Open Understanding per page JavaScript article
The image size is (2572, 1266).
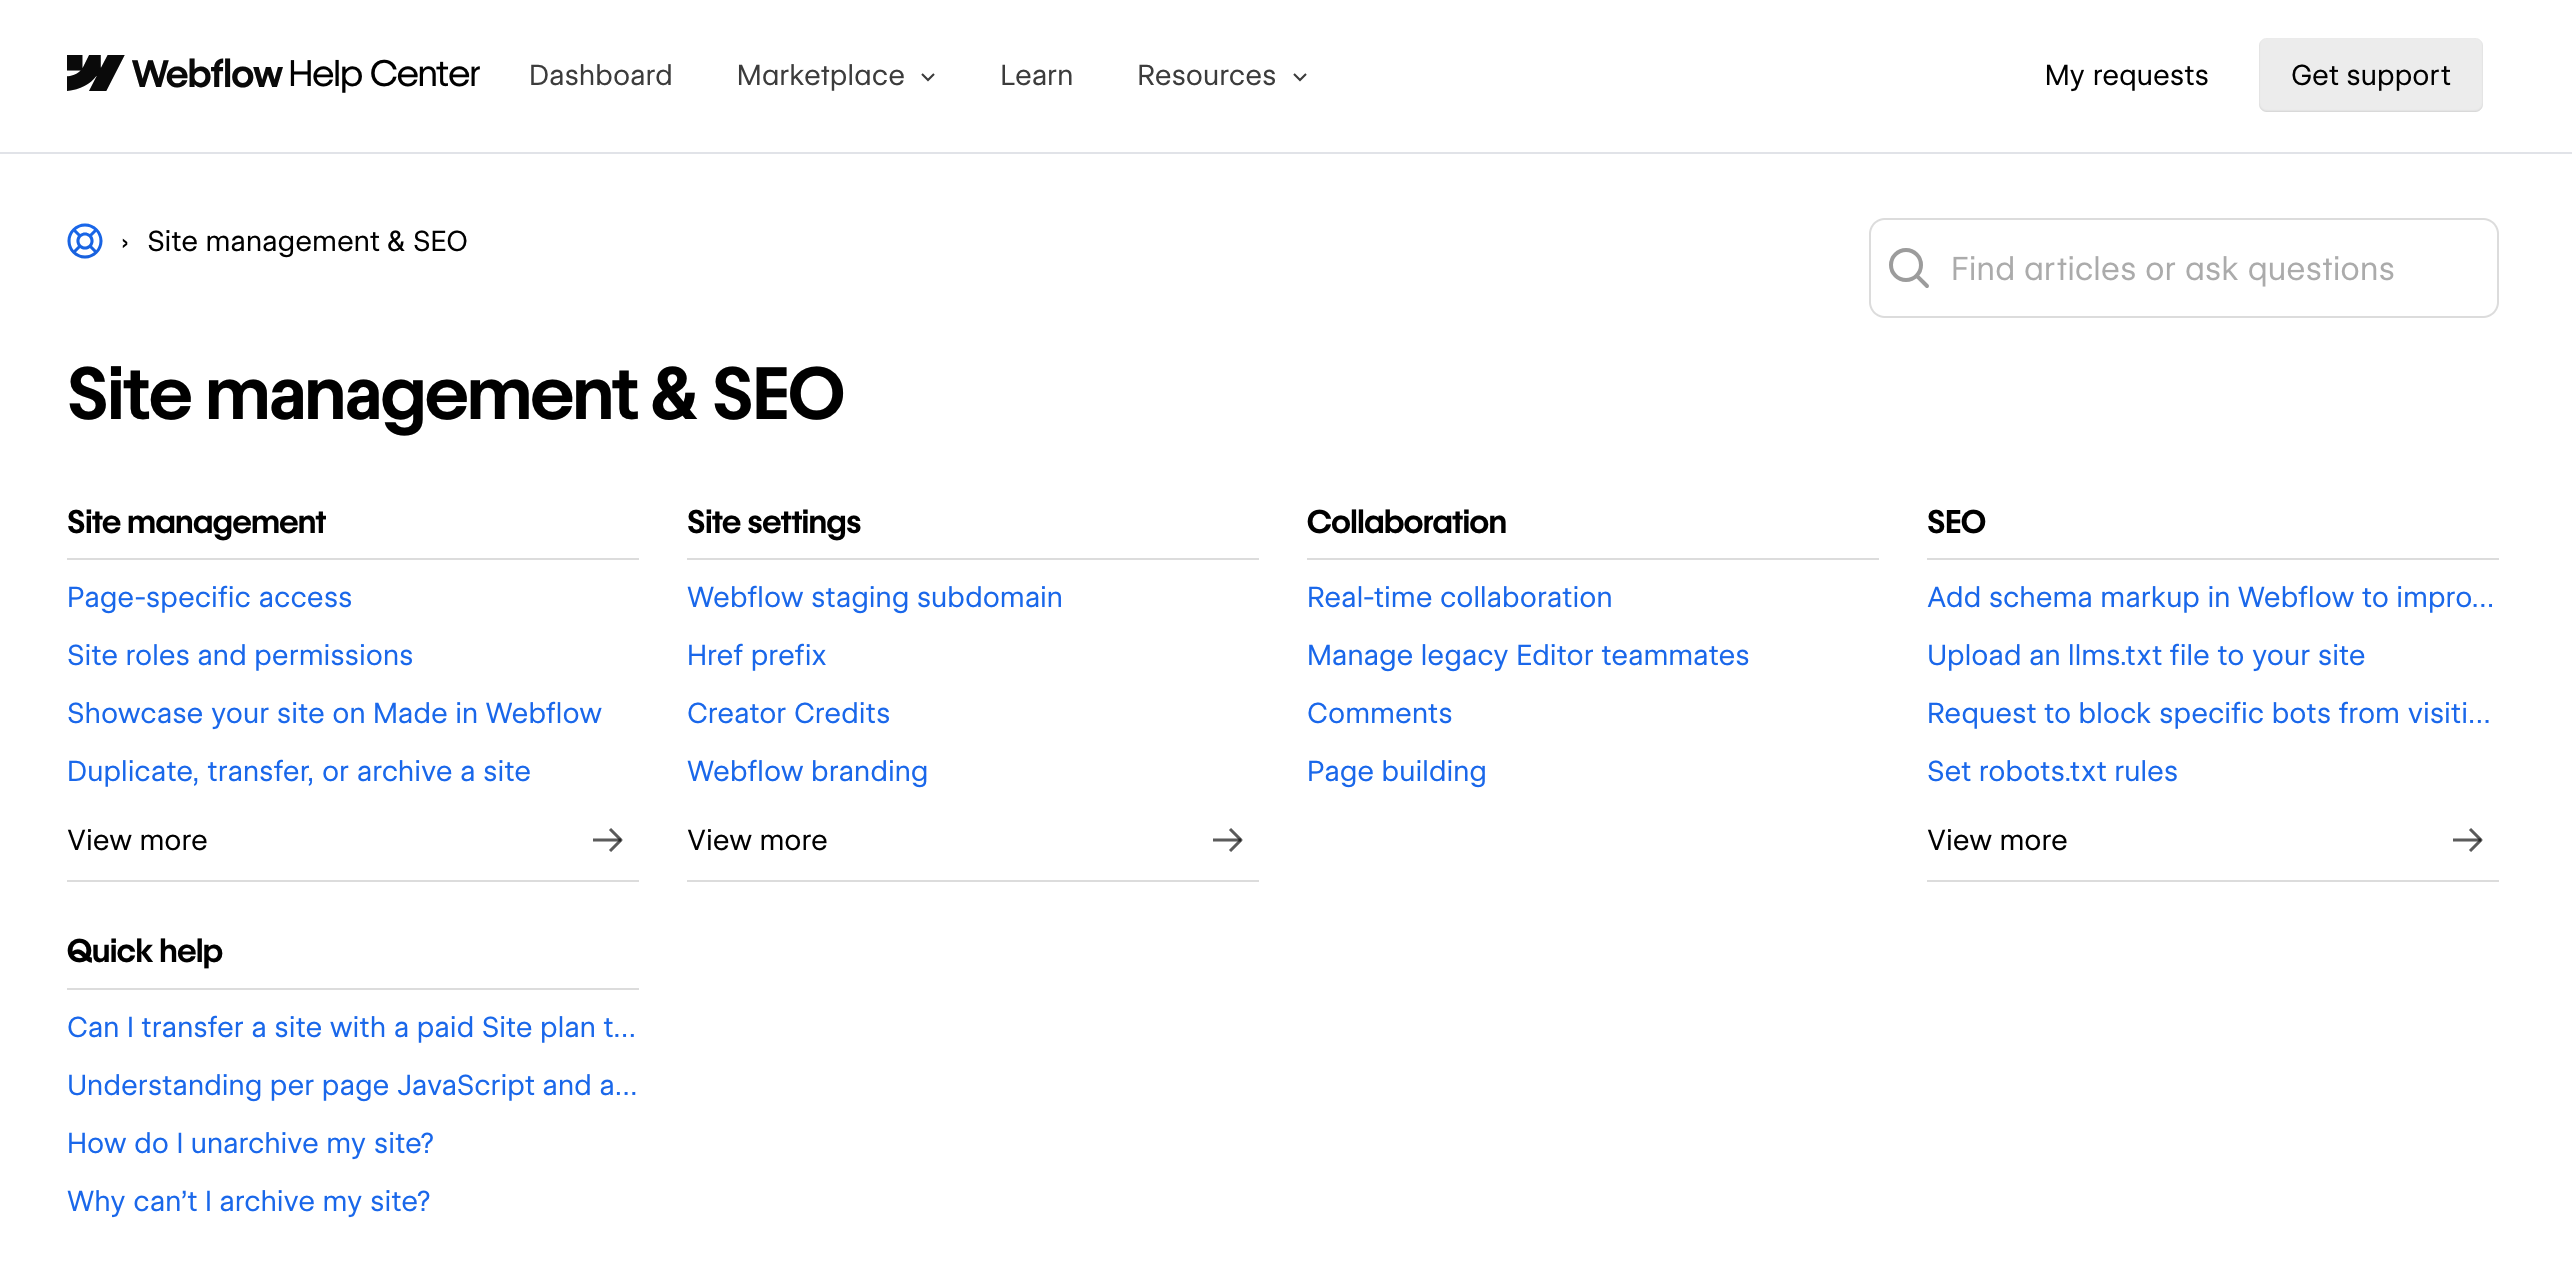click(x=352, y=1085)
